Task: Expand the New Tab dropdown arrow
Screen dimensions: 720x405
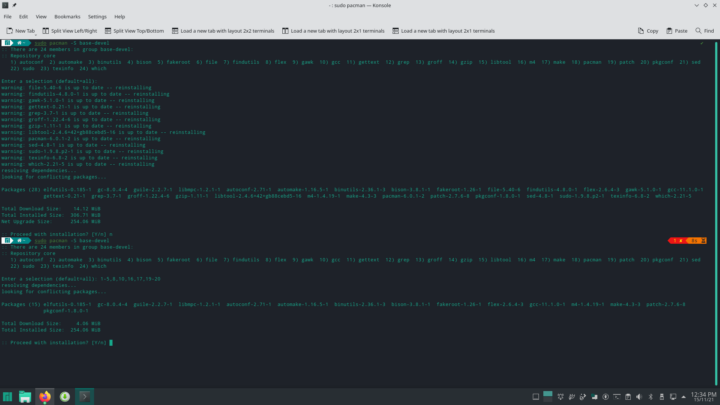Action: [x=35, y=34]
